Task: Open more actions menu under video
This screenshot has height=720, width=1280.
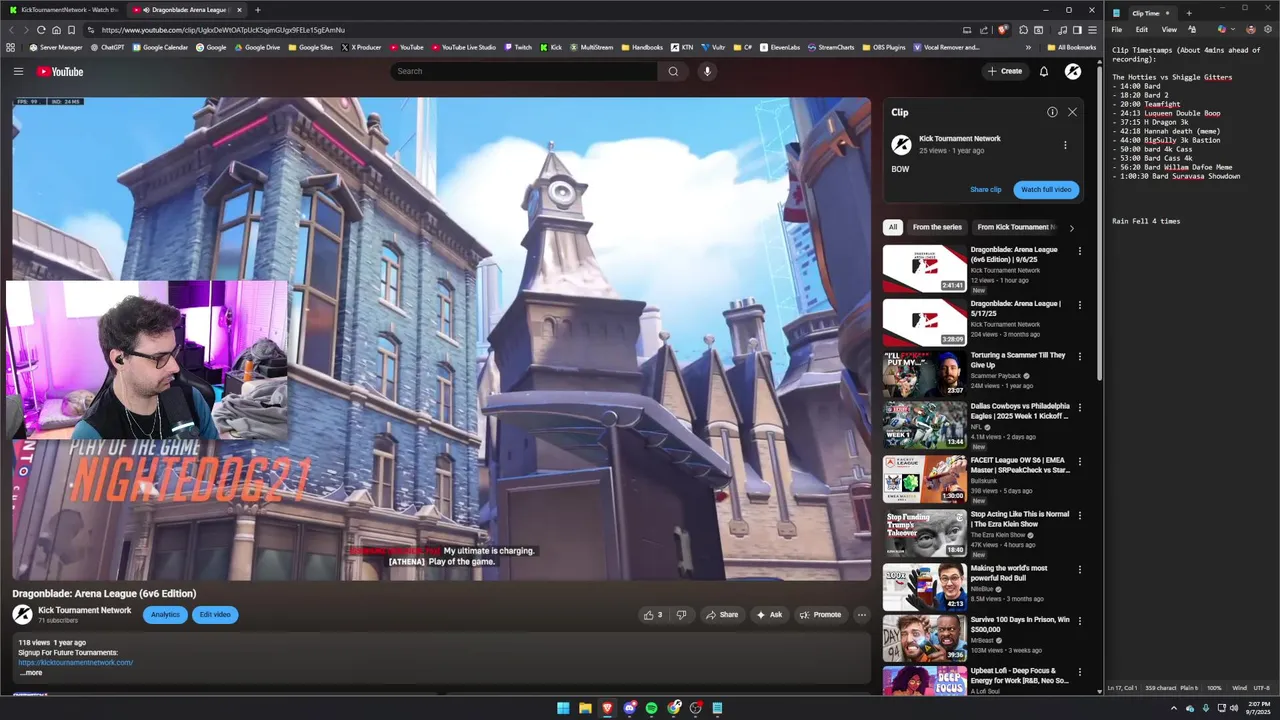Action: tap(861, 615)
